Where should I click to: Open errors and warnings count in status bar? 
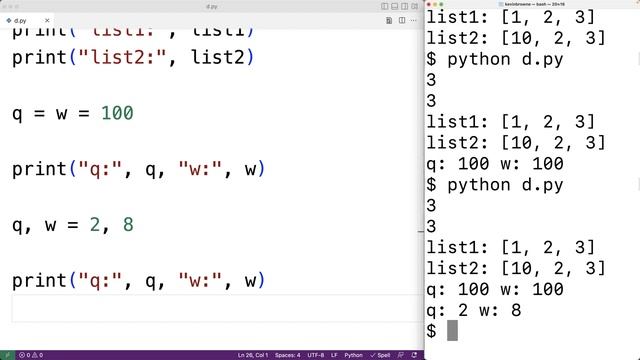[31, 355]
